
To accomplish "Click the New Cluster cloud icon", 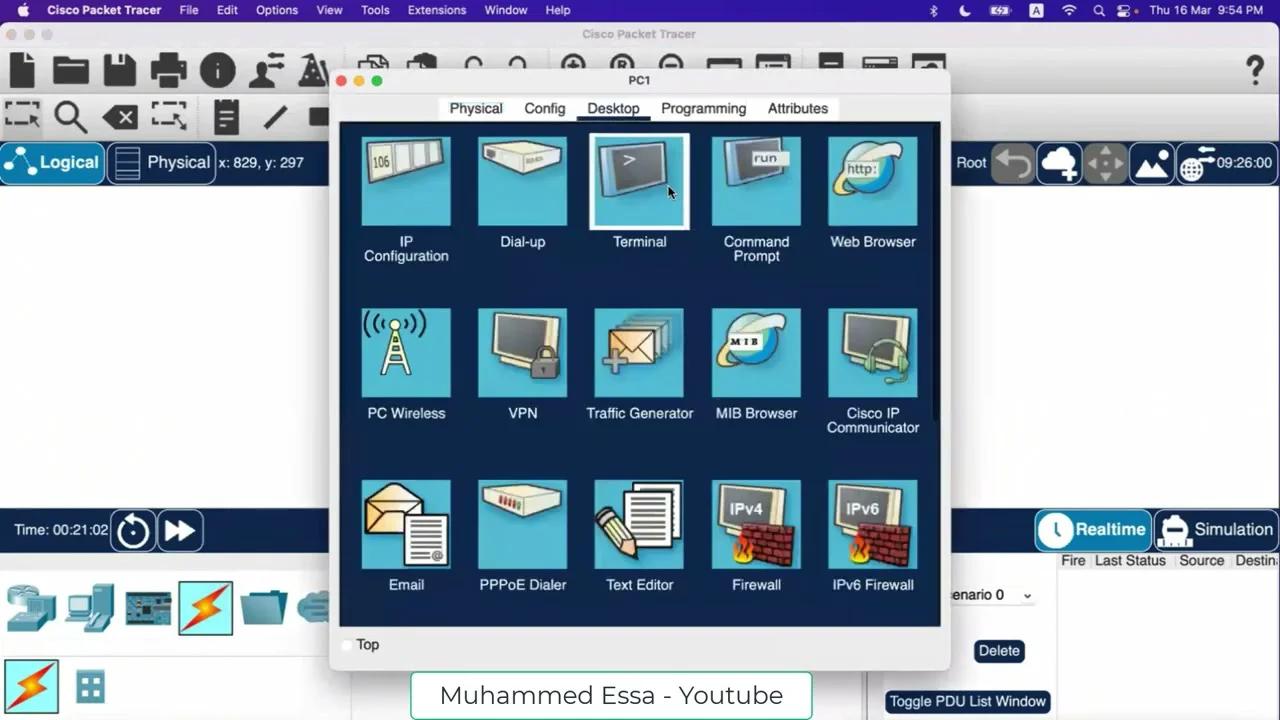I will (1058, 162).
